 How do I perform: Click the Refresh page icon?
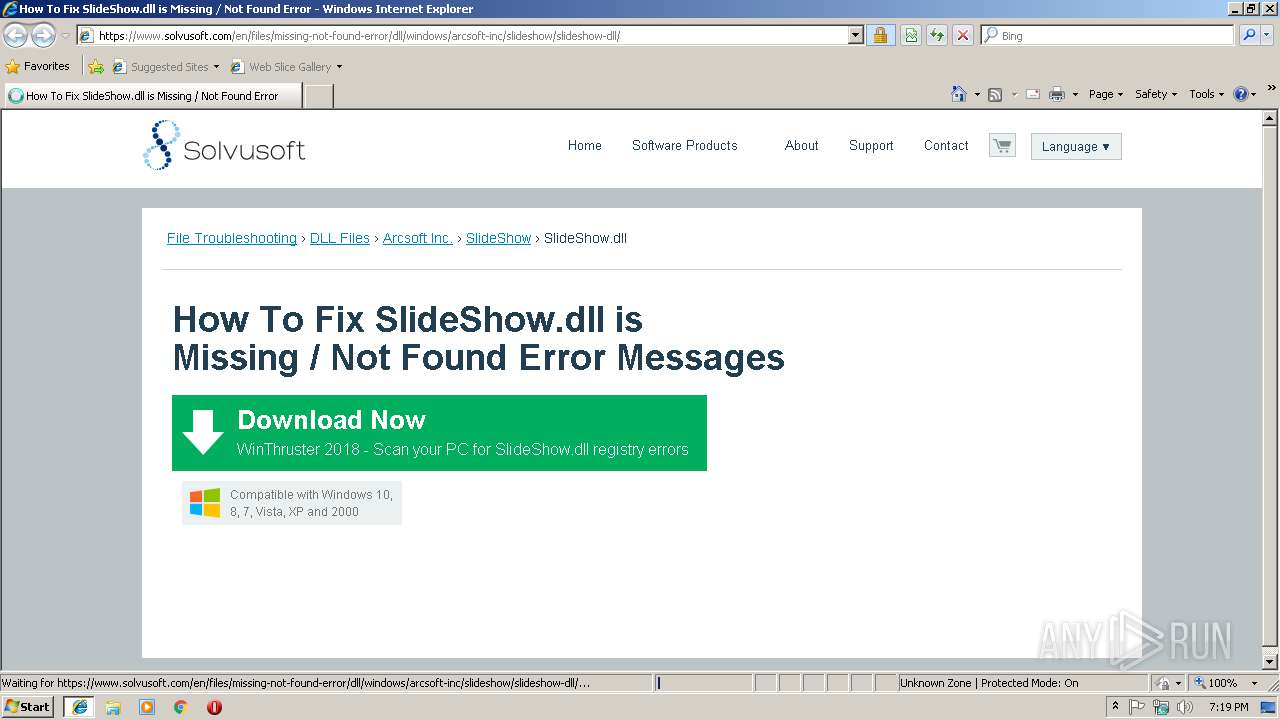[937, 35]
